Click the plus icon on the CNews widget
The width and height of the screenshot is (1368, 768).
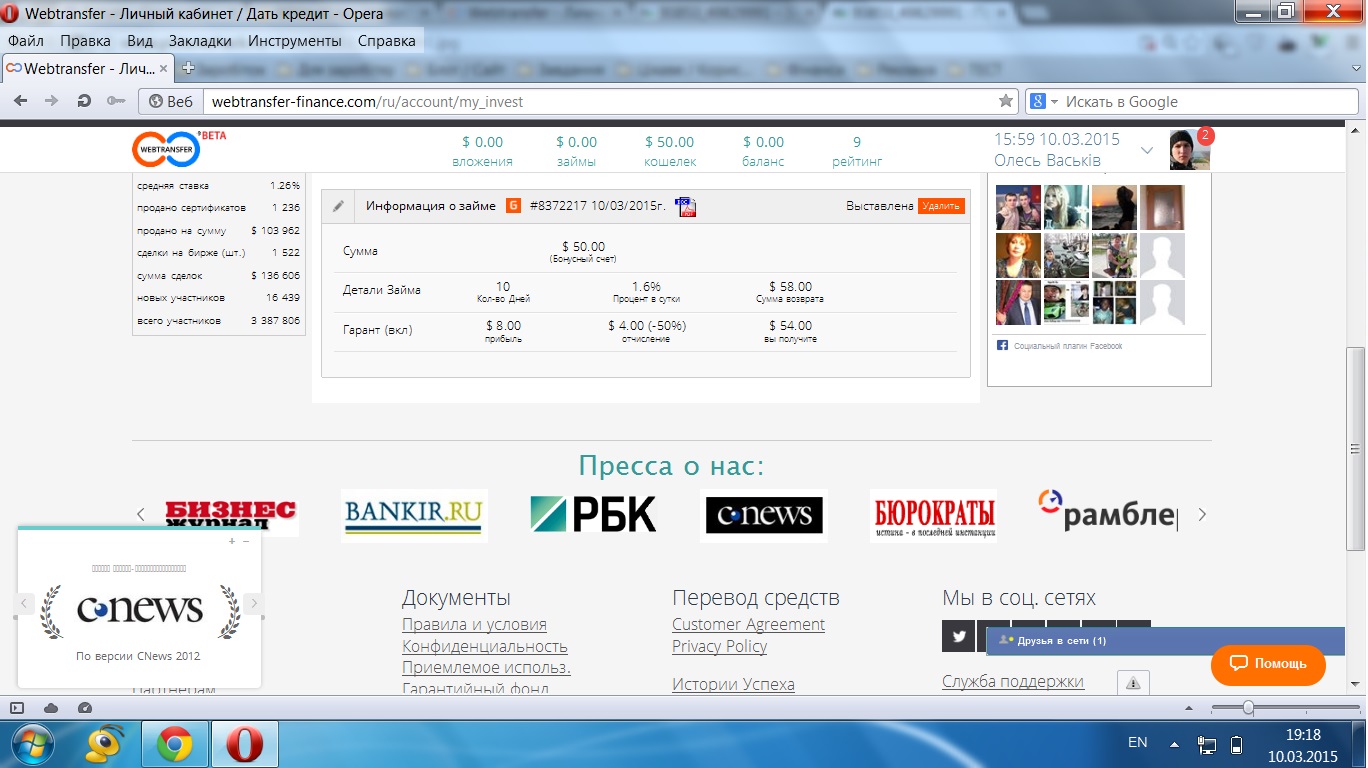pos(232,541)
